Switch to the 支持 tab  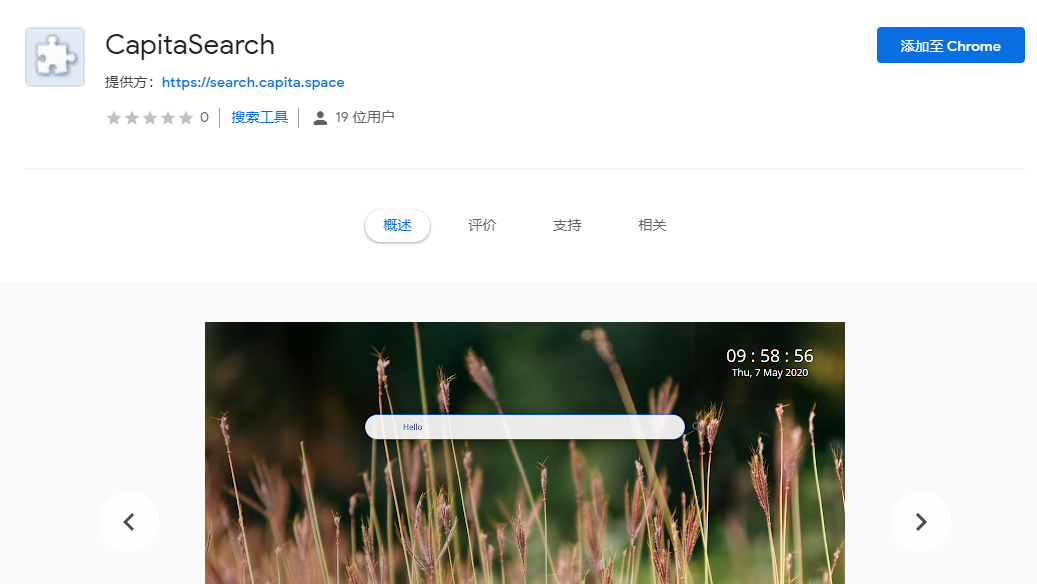tap(567, 226)
